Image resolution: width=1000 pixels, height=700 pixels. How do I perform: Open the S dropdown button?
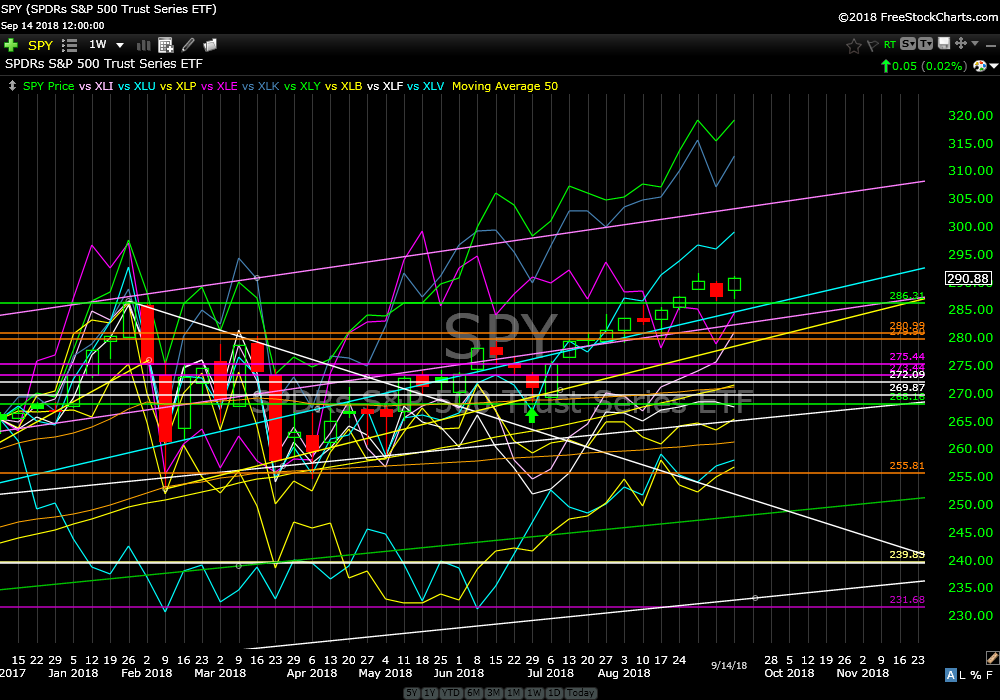click(x=908, y=44)
